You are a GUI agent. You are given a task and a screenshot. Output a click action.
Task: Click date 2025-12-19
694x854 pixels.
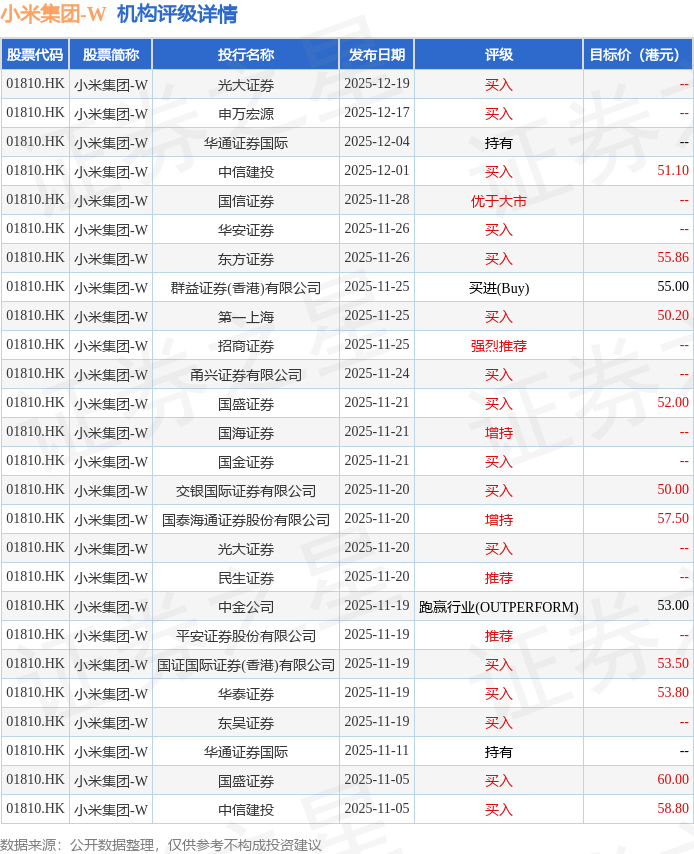tap(376, 84)
